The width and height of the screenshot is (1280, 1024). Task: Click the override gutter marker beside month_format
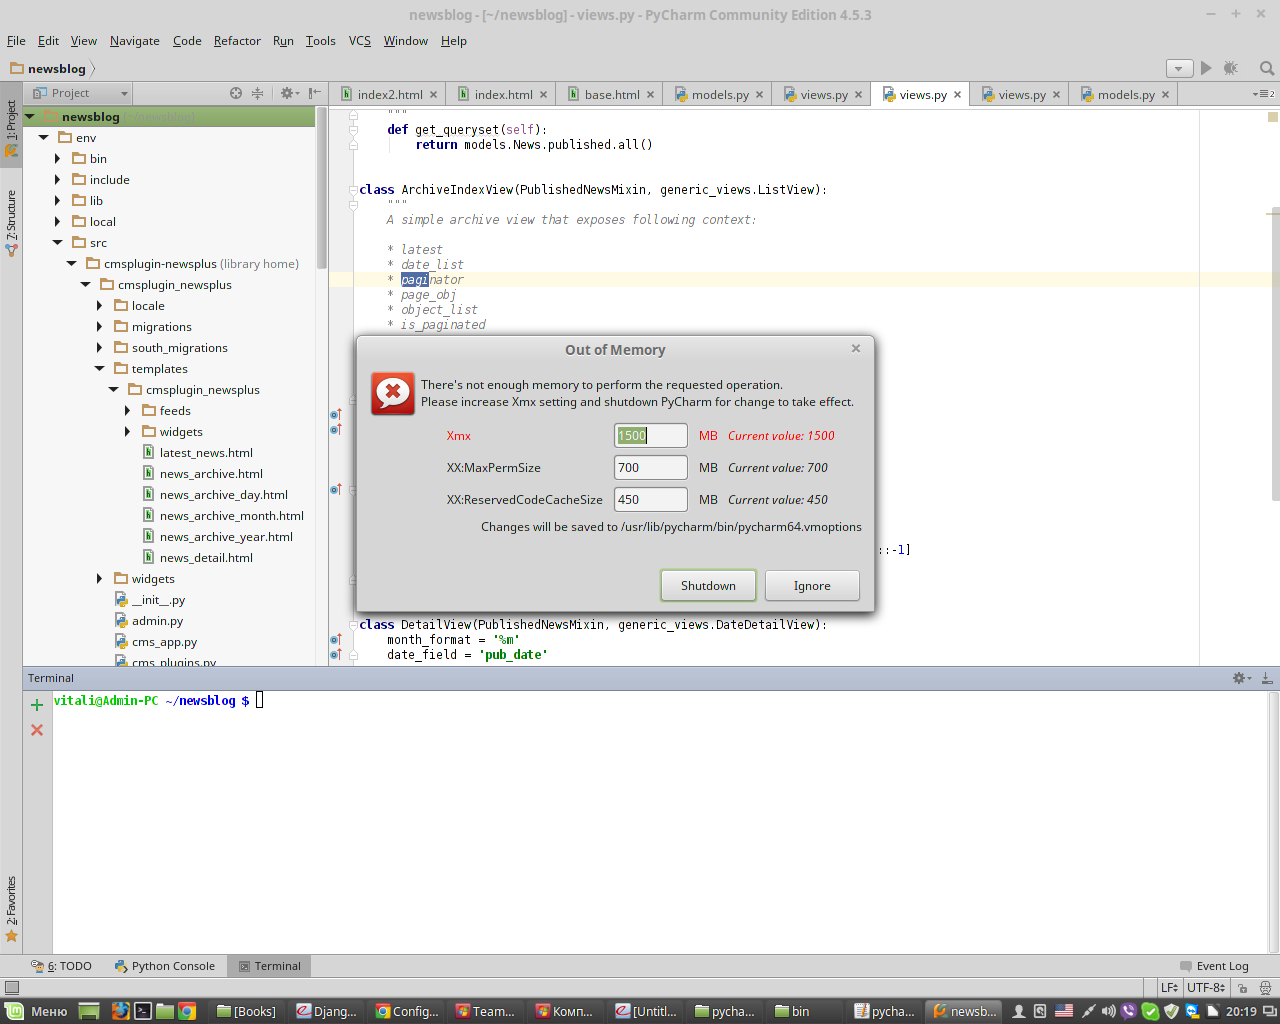pos(336,640)
